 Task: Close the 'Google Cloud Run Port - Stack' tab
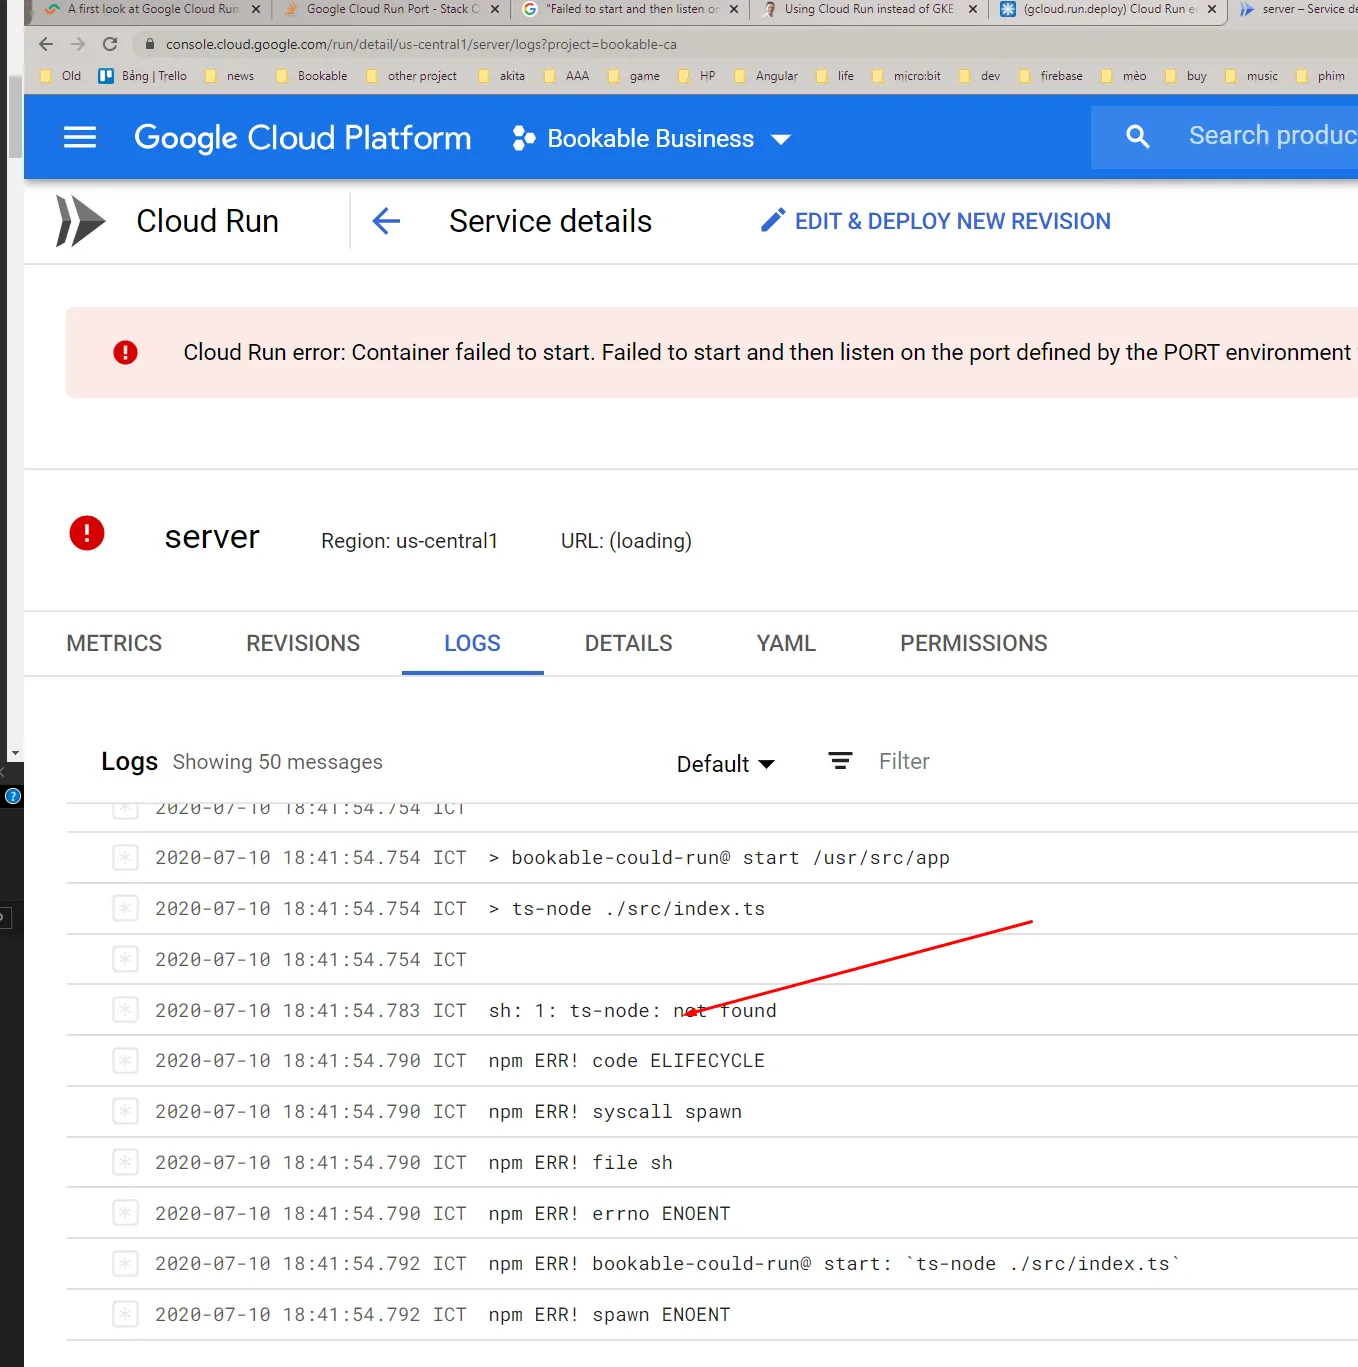(495, 9)
